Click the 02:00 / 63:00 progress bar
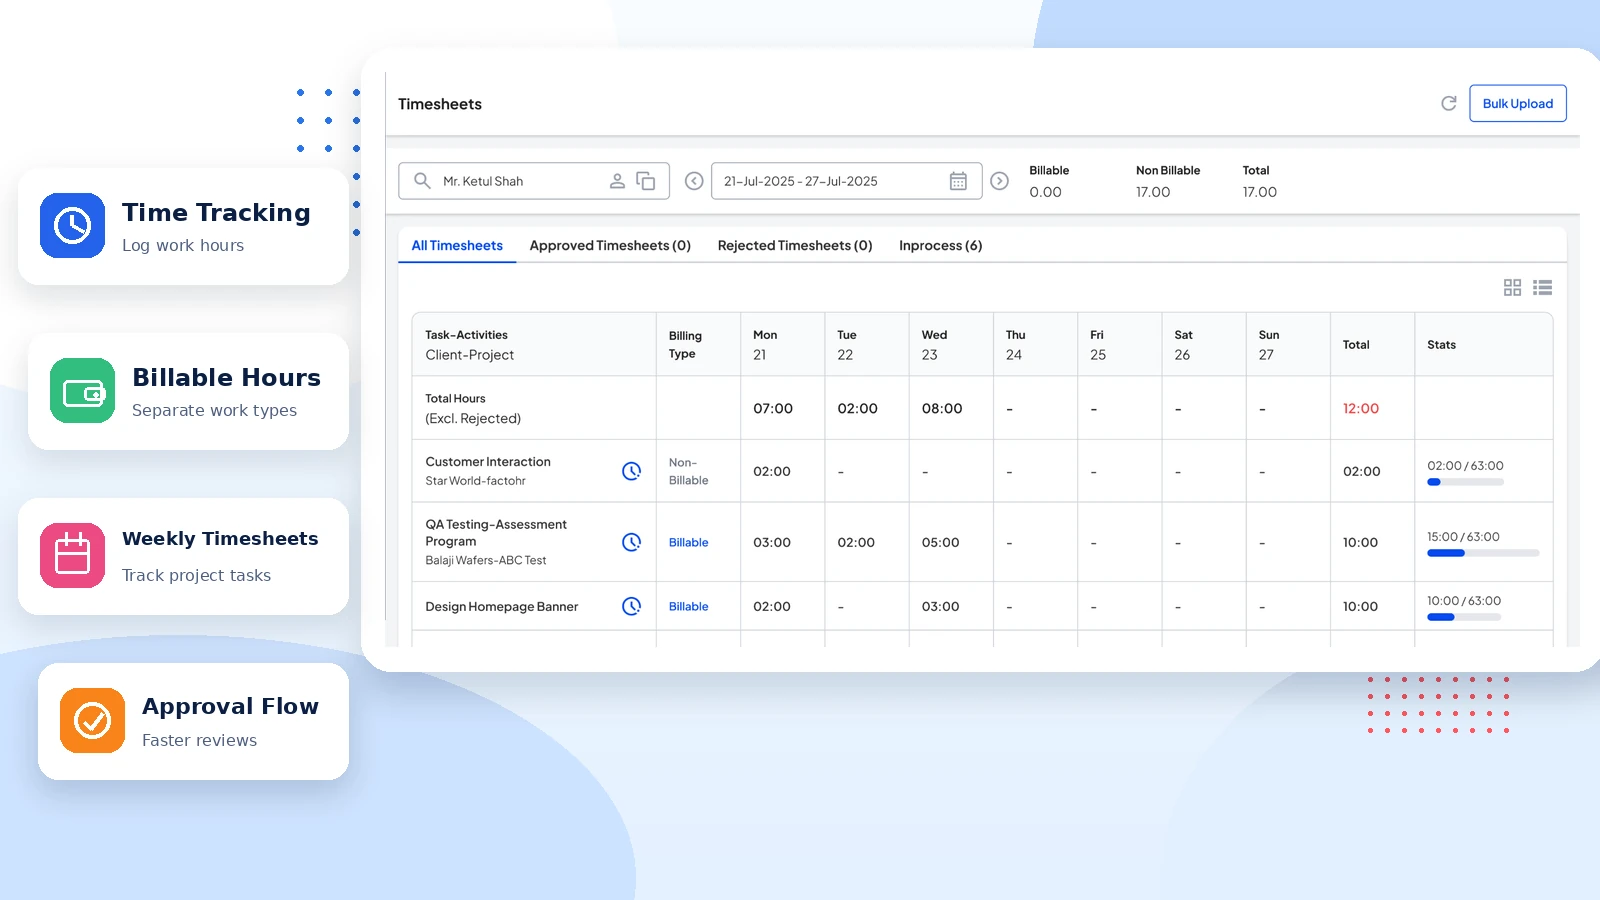Viewport: 1600px width, 900px height. [1465, 482]
